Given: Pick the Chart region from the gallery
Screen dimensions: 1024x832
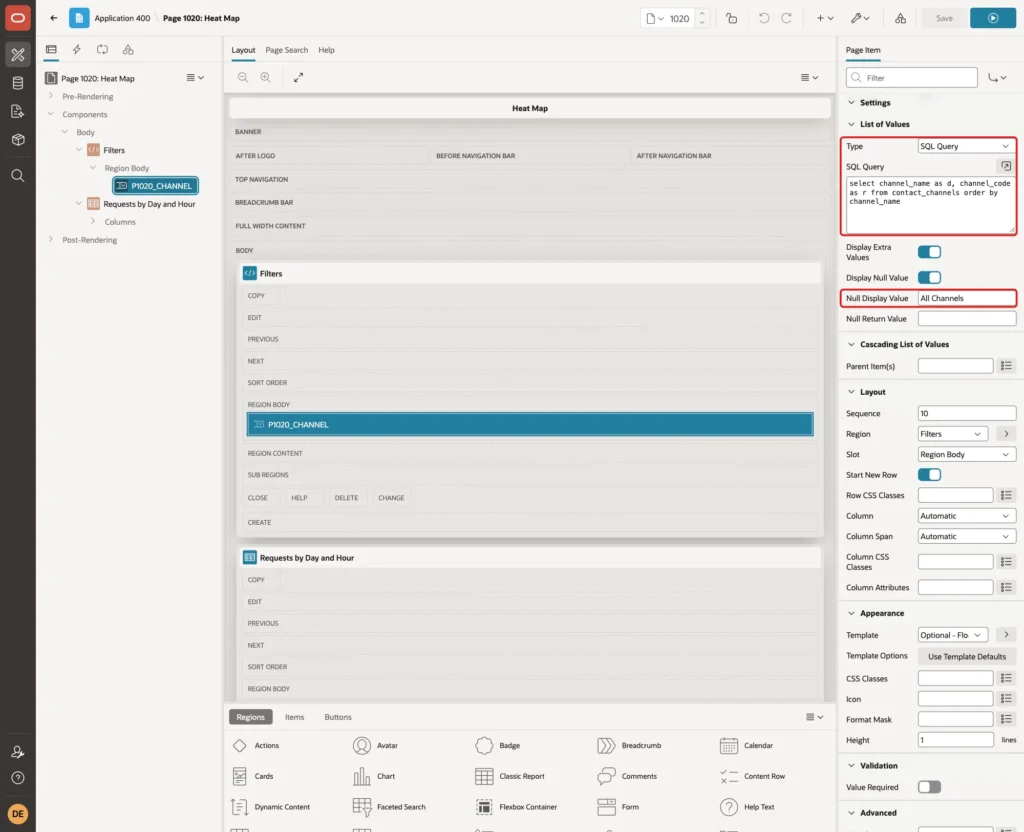Looking at the screenshot, I should pyautogui.click(x=374, y=776).
